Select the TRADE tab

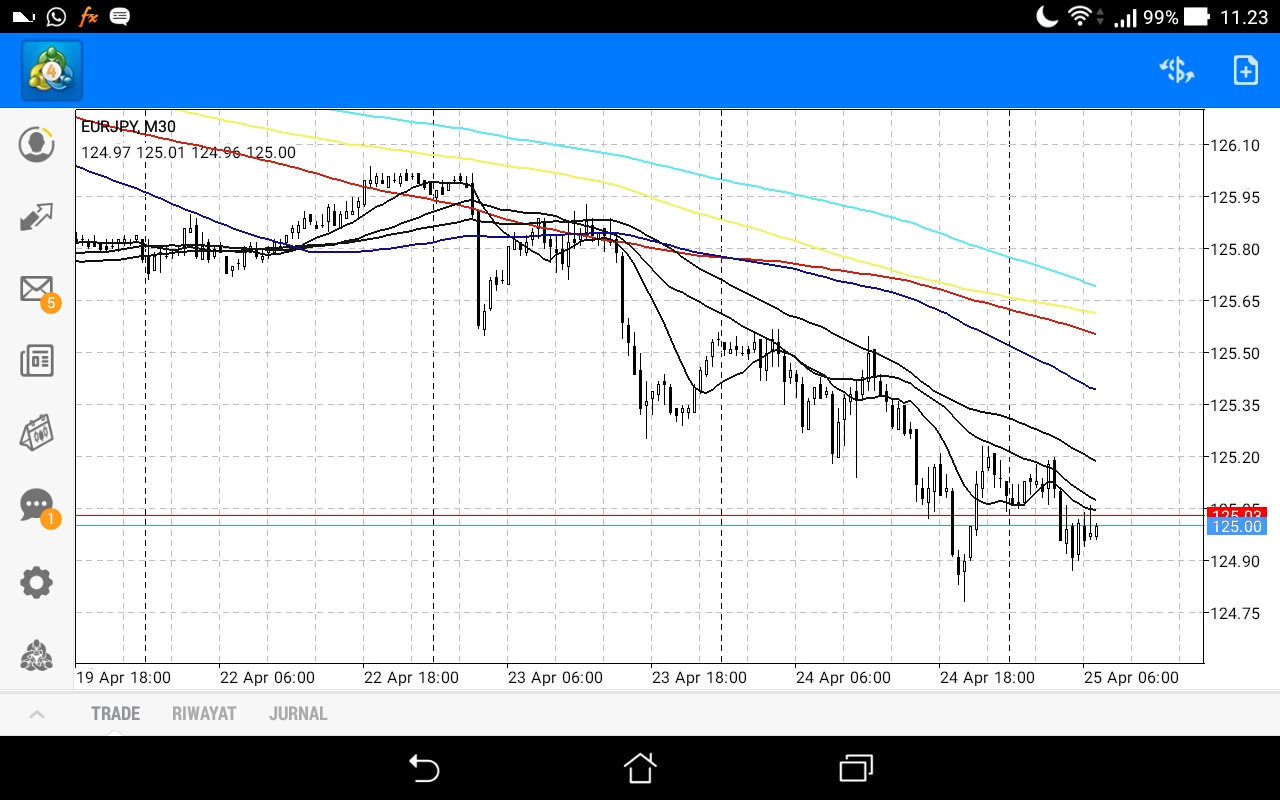[115, 713]
